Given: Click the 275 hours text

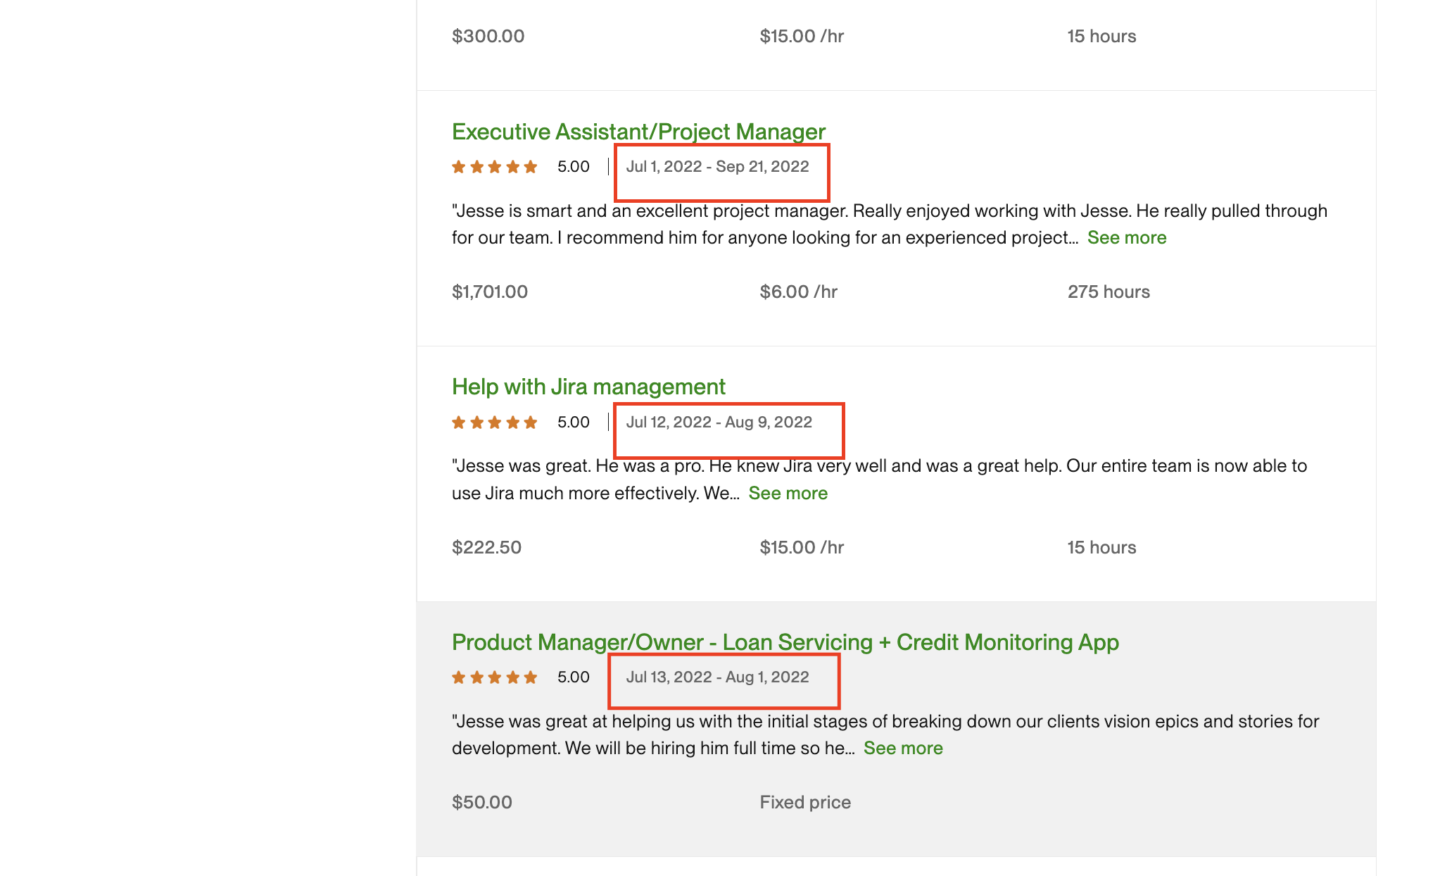Looking at the screenshot, I should click(1108, 292).
